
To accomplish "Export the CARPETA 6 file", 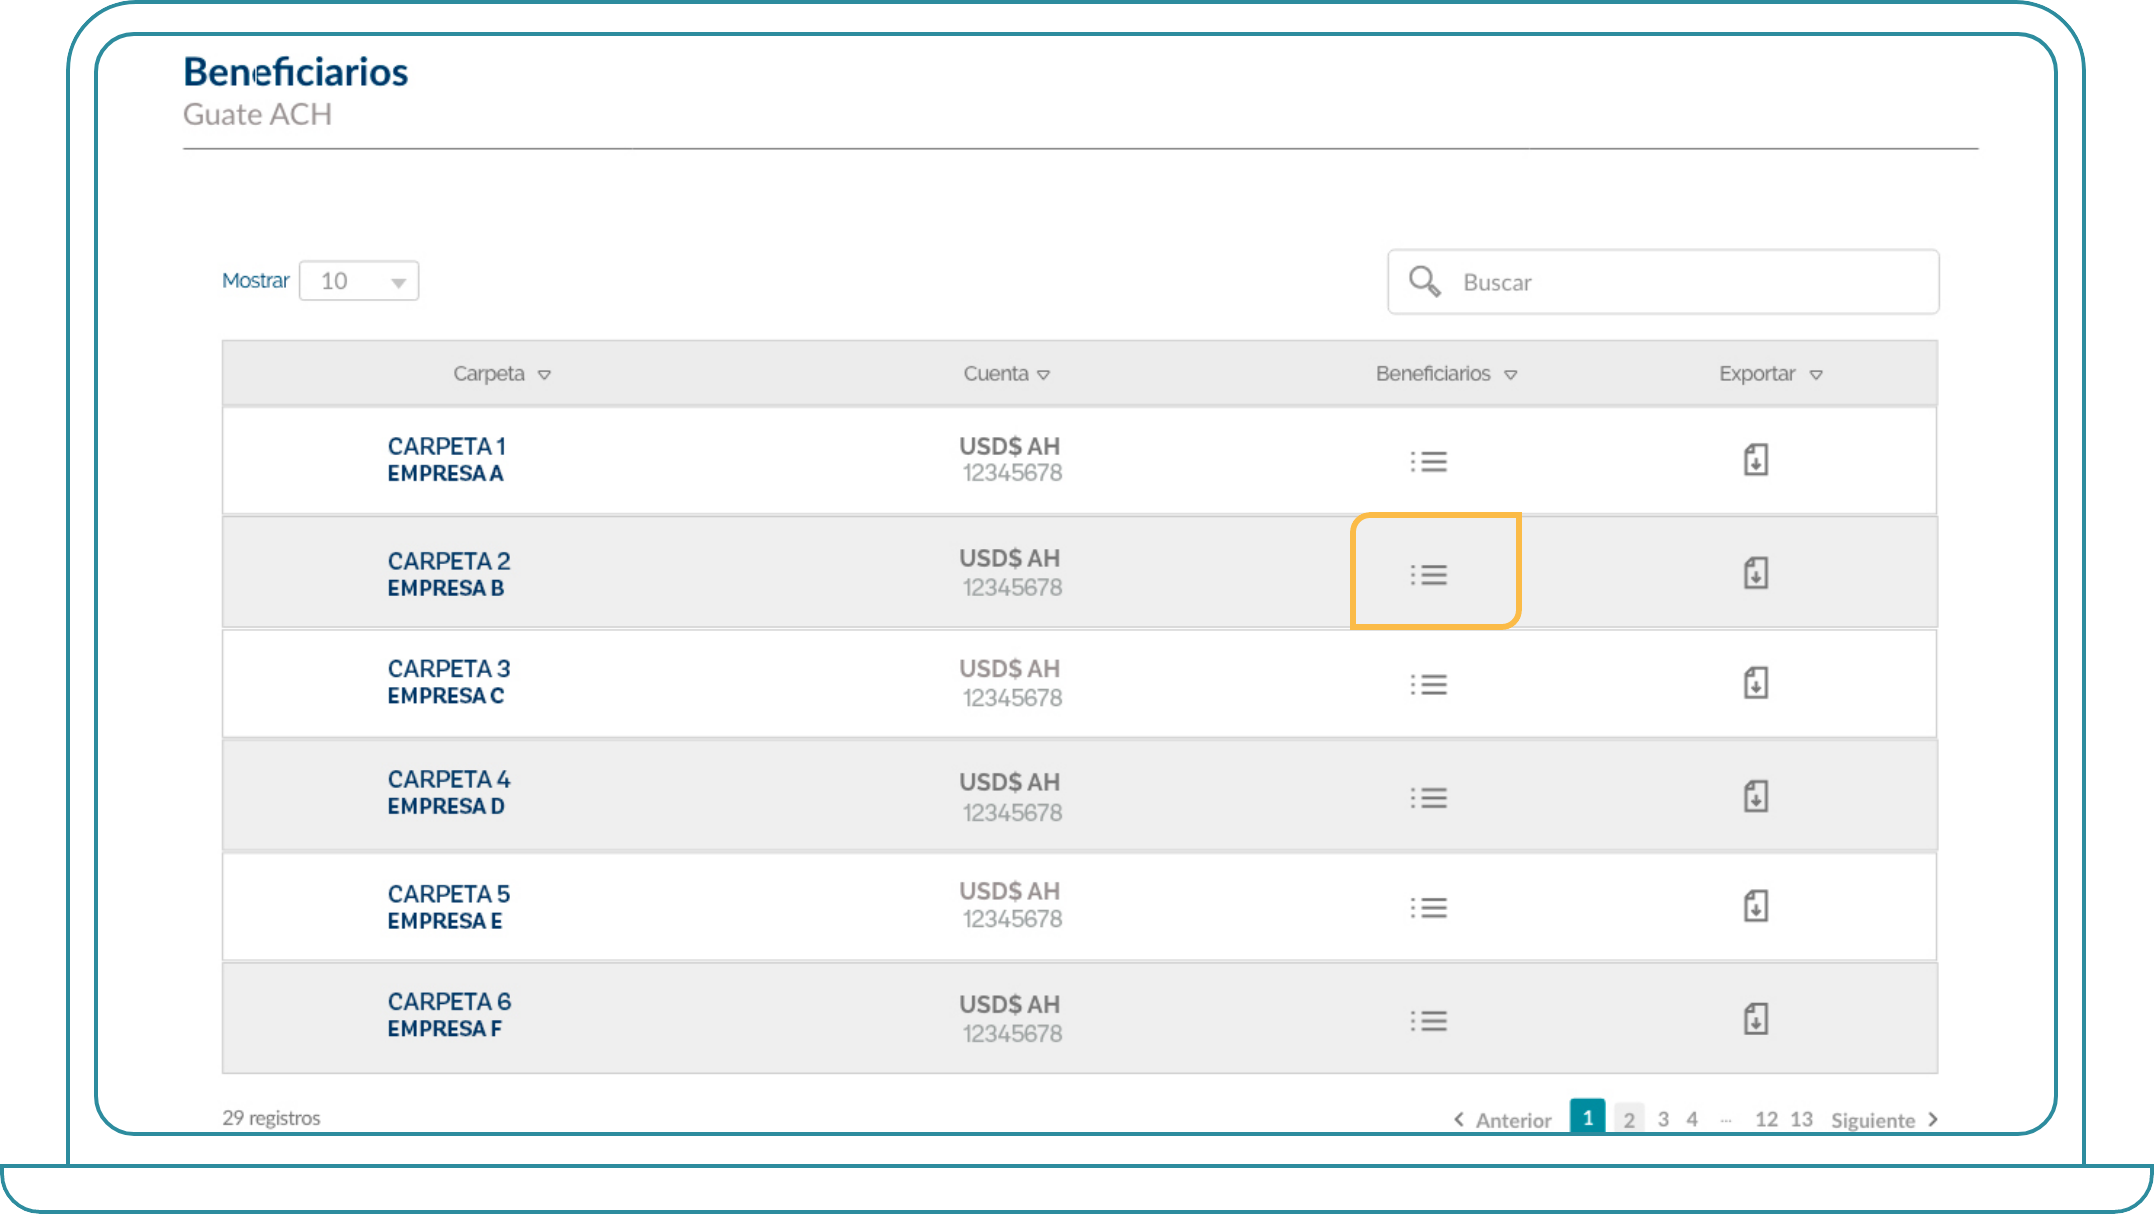I will coord(1756,1019).
